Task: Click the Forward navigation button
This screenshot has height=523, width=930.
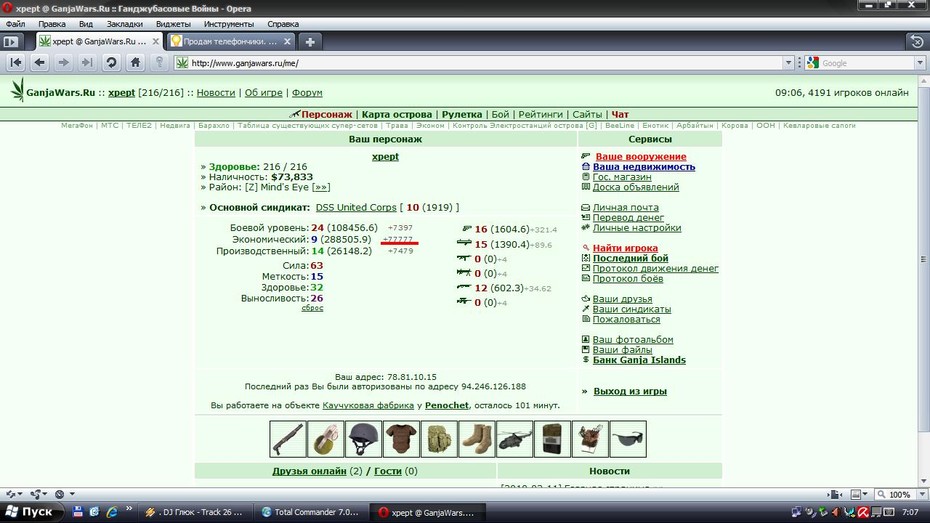Action: coord(63,62)
